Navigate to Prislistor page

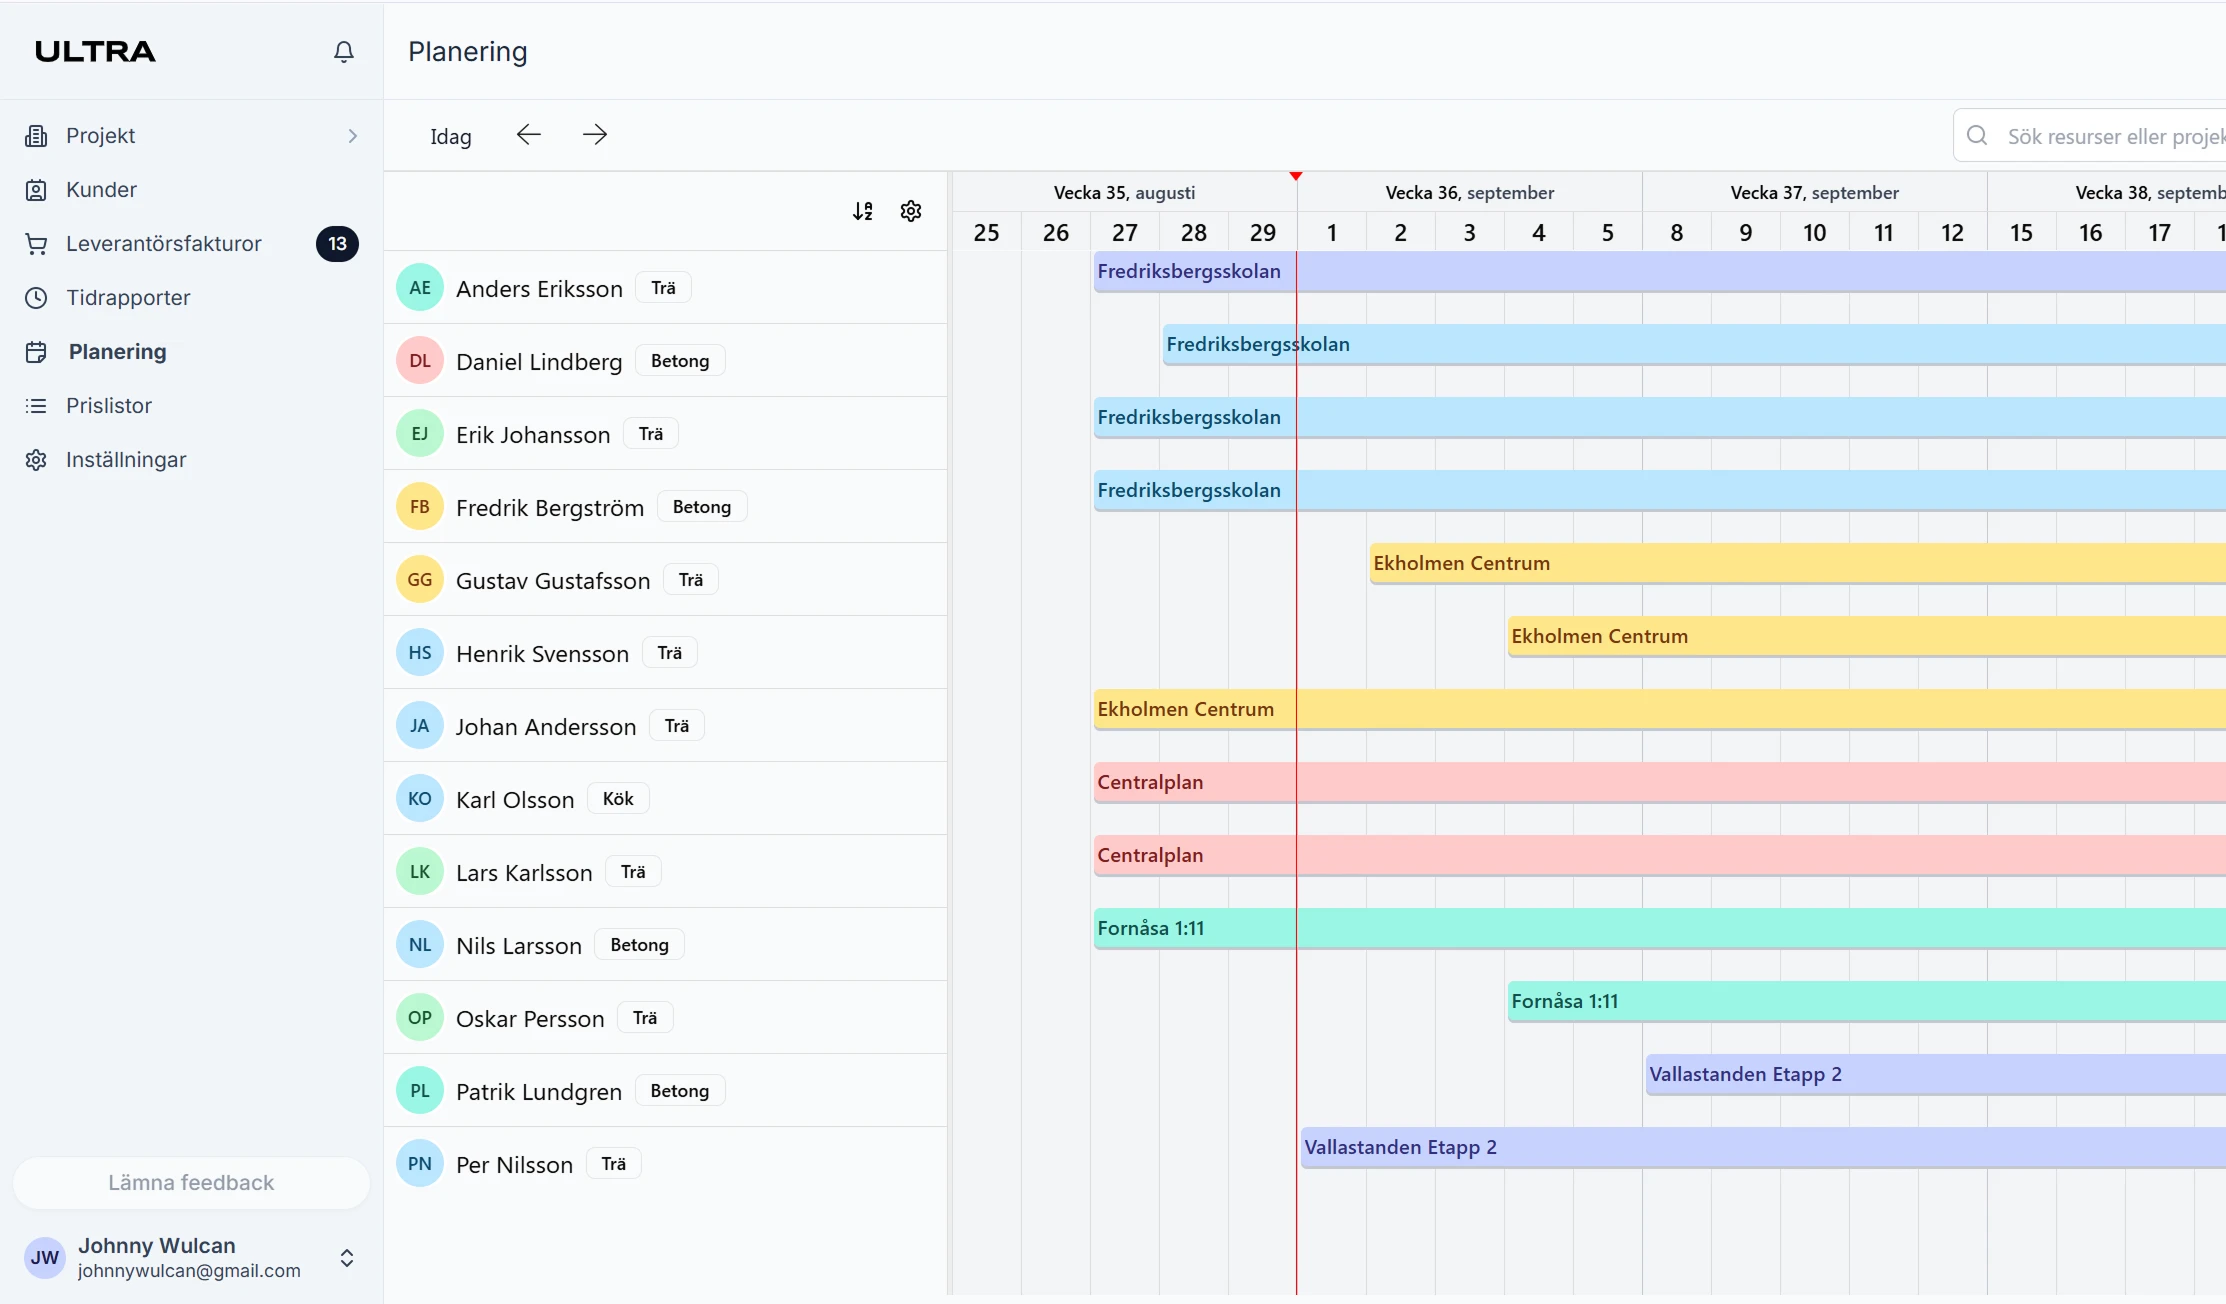tap(109, 406)
